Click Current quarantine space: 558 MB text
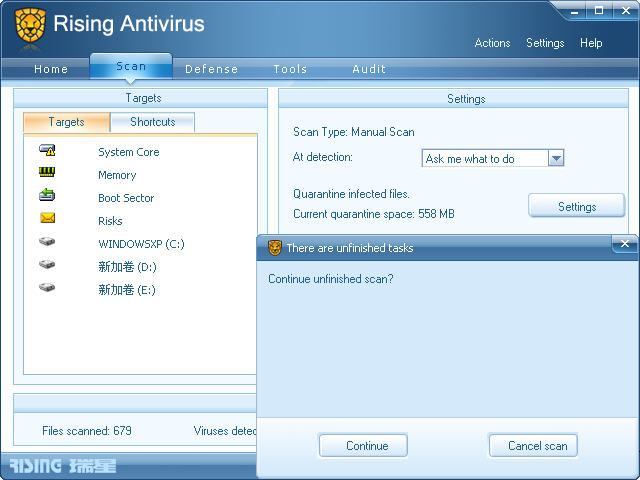This screenshot has width=640, height=480. tap(374, 214)
